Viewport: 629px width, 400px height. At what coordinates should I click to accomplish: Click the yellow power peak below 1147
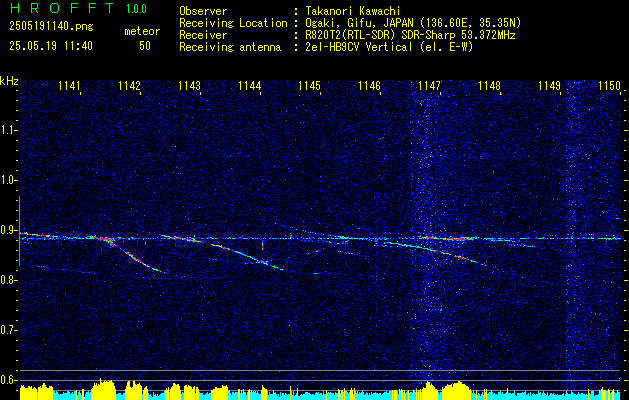pos(429,390)
